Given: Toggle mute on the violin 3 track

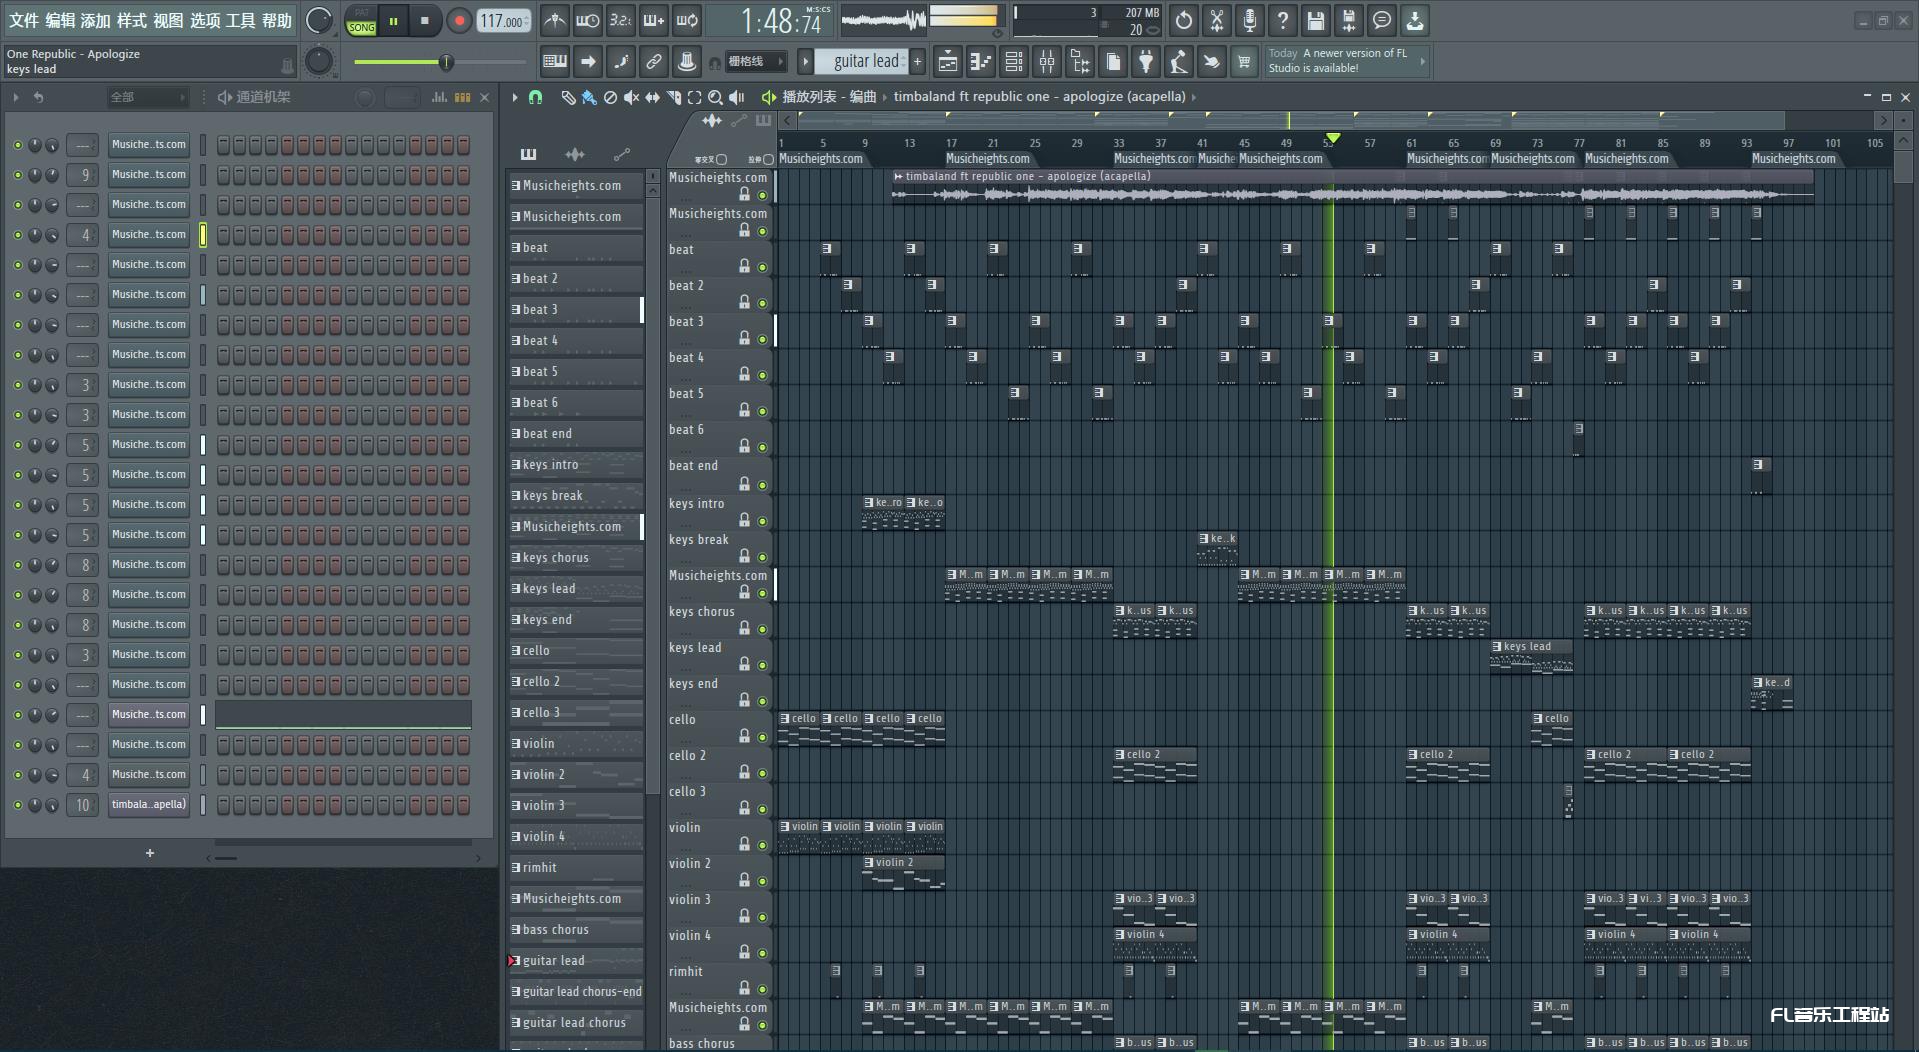Looking at the screenshot, I should 762,917.
